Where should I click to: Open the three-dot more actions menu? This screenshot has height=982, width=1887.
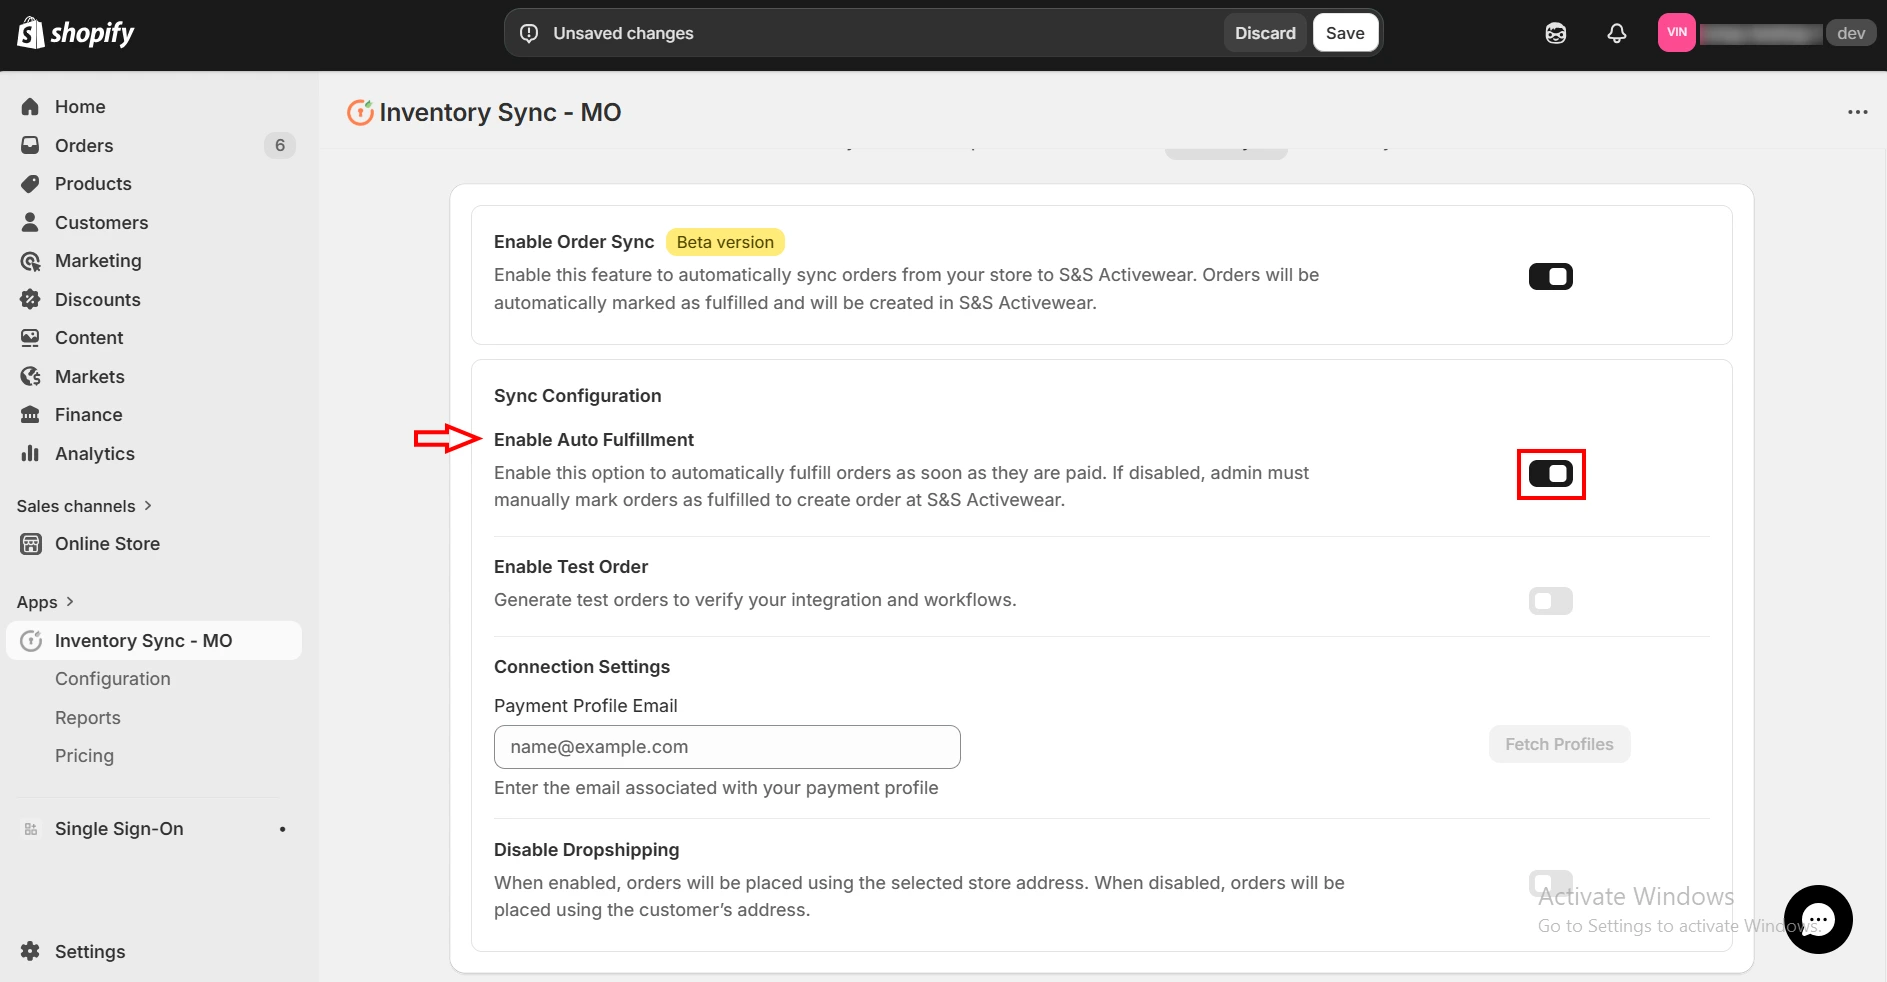[x=1858, y=112]
